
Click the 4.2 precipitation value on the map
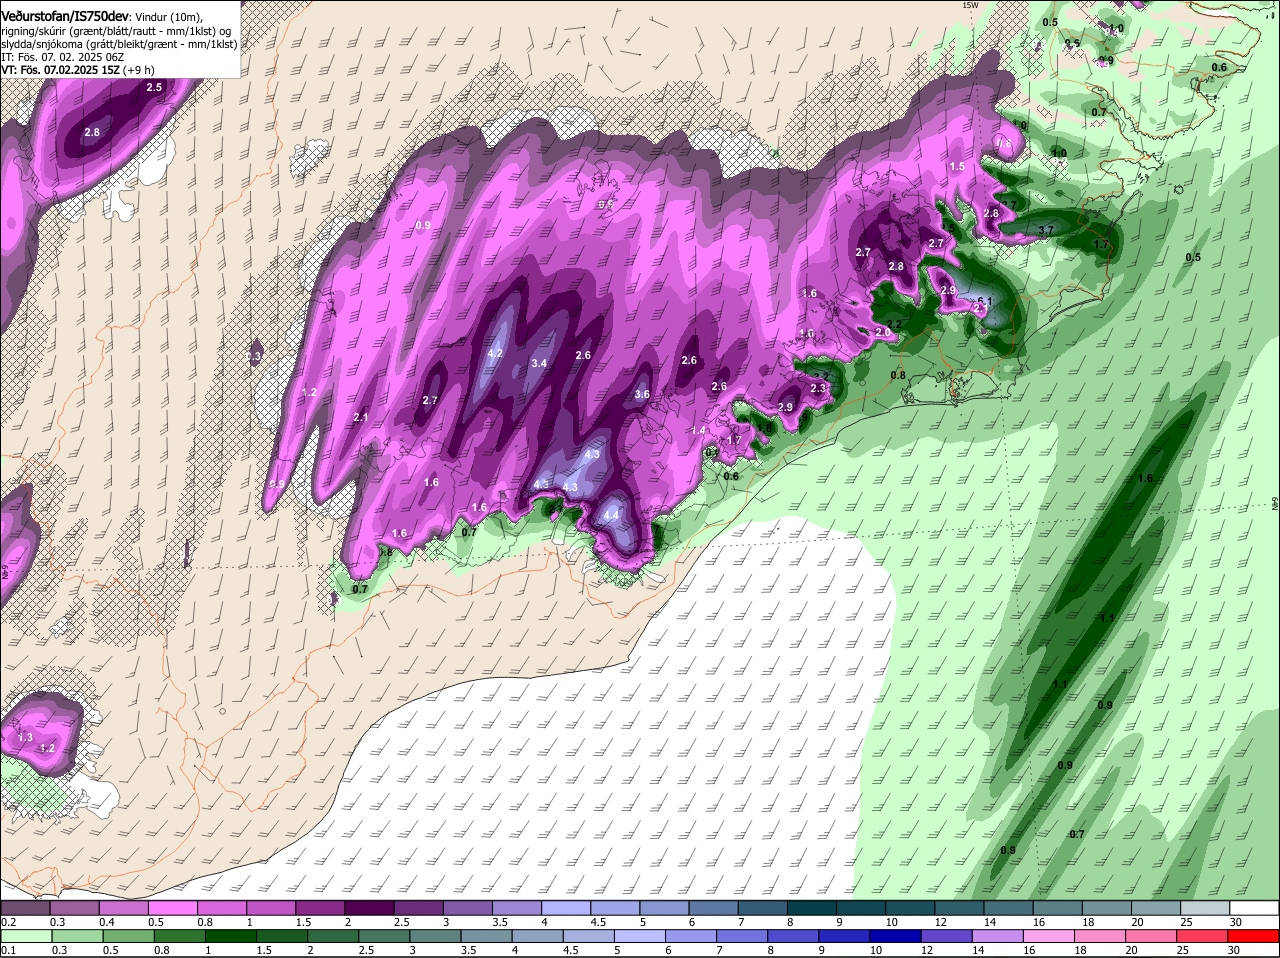(495, 353)
